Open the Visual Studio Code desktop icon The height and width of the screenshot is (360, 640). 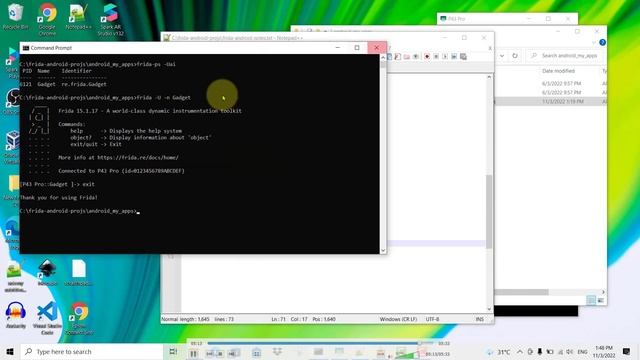(x=47, y=318)
